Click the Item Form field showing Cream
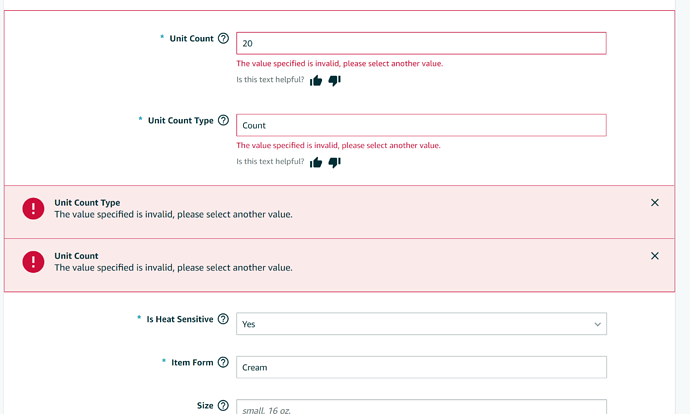690x414 pixels. click(x=421, y=367)
